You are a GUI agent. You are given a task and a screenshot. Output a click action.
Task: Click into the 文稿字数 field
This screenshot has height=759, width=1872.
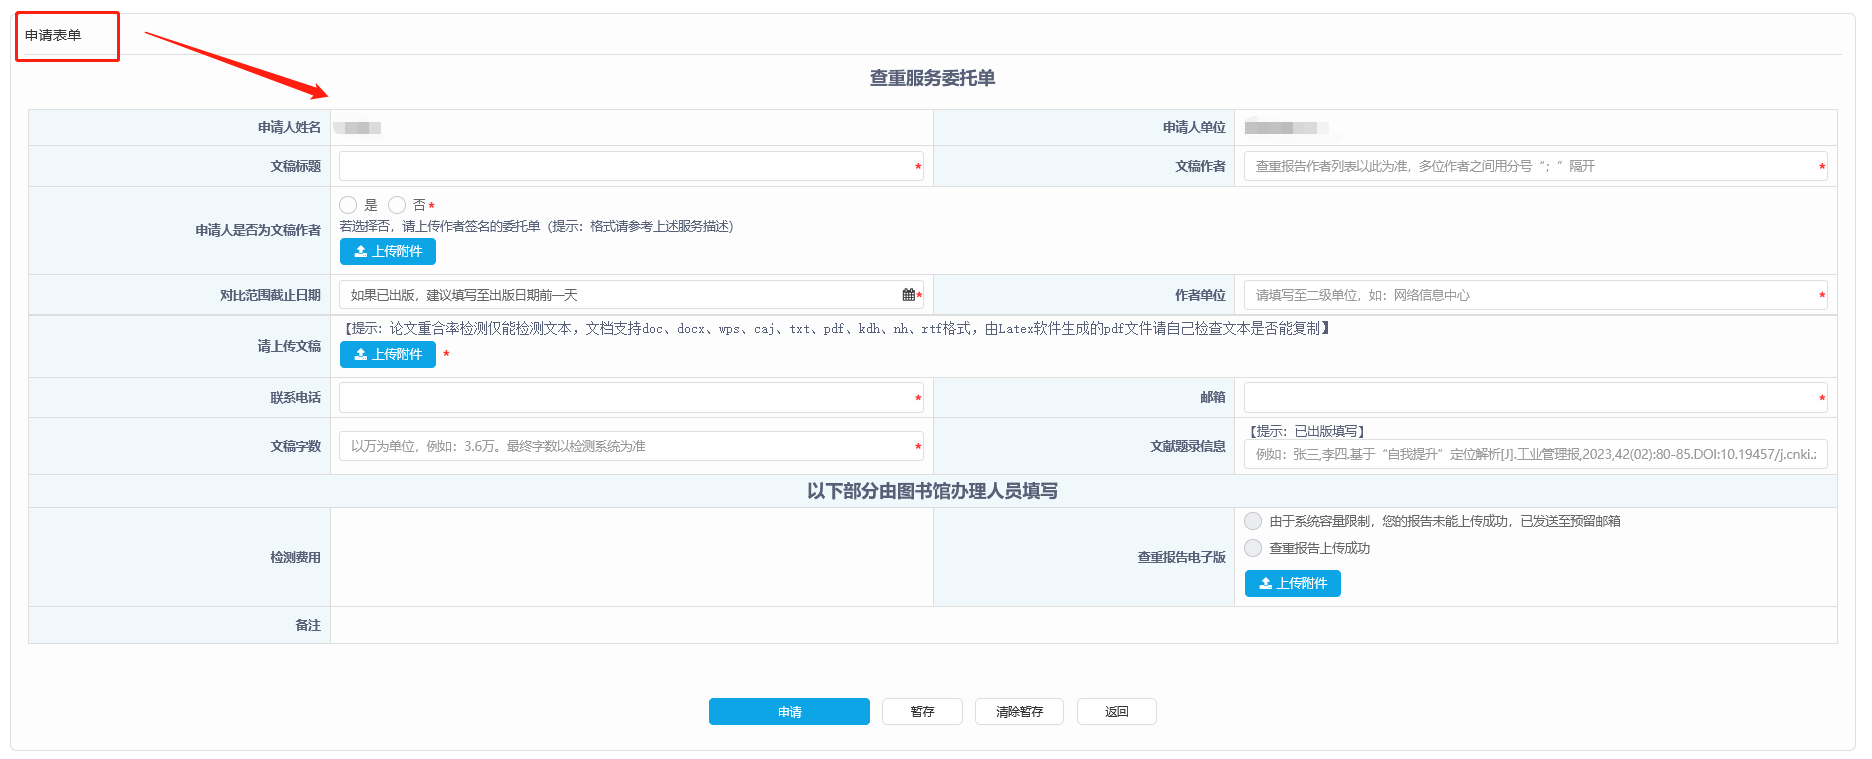625,447
